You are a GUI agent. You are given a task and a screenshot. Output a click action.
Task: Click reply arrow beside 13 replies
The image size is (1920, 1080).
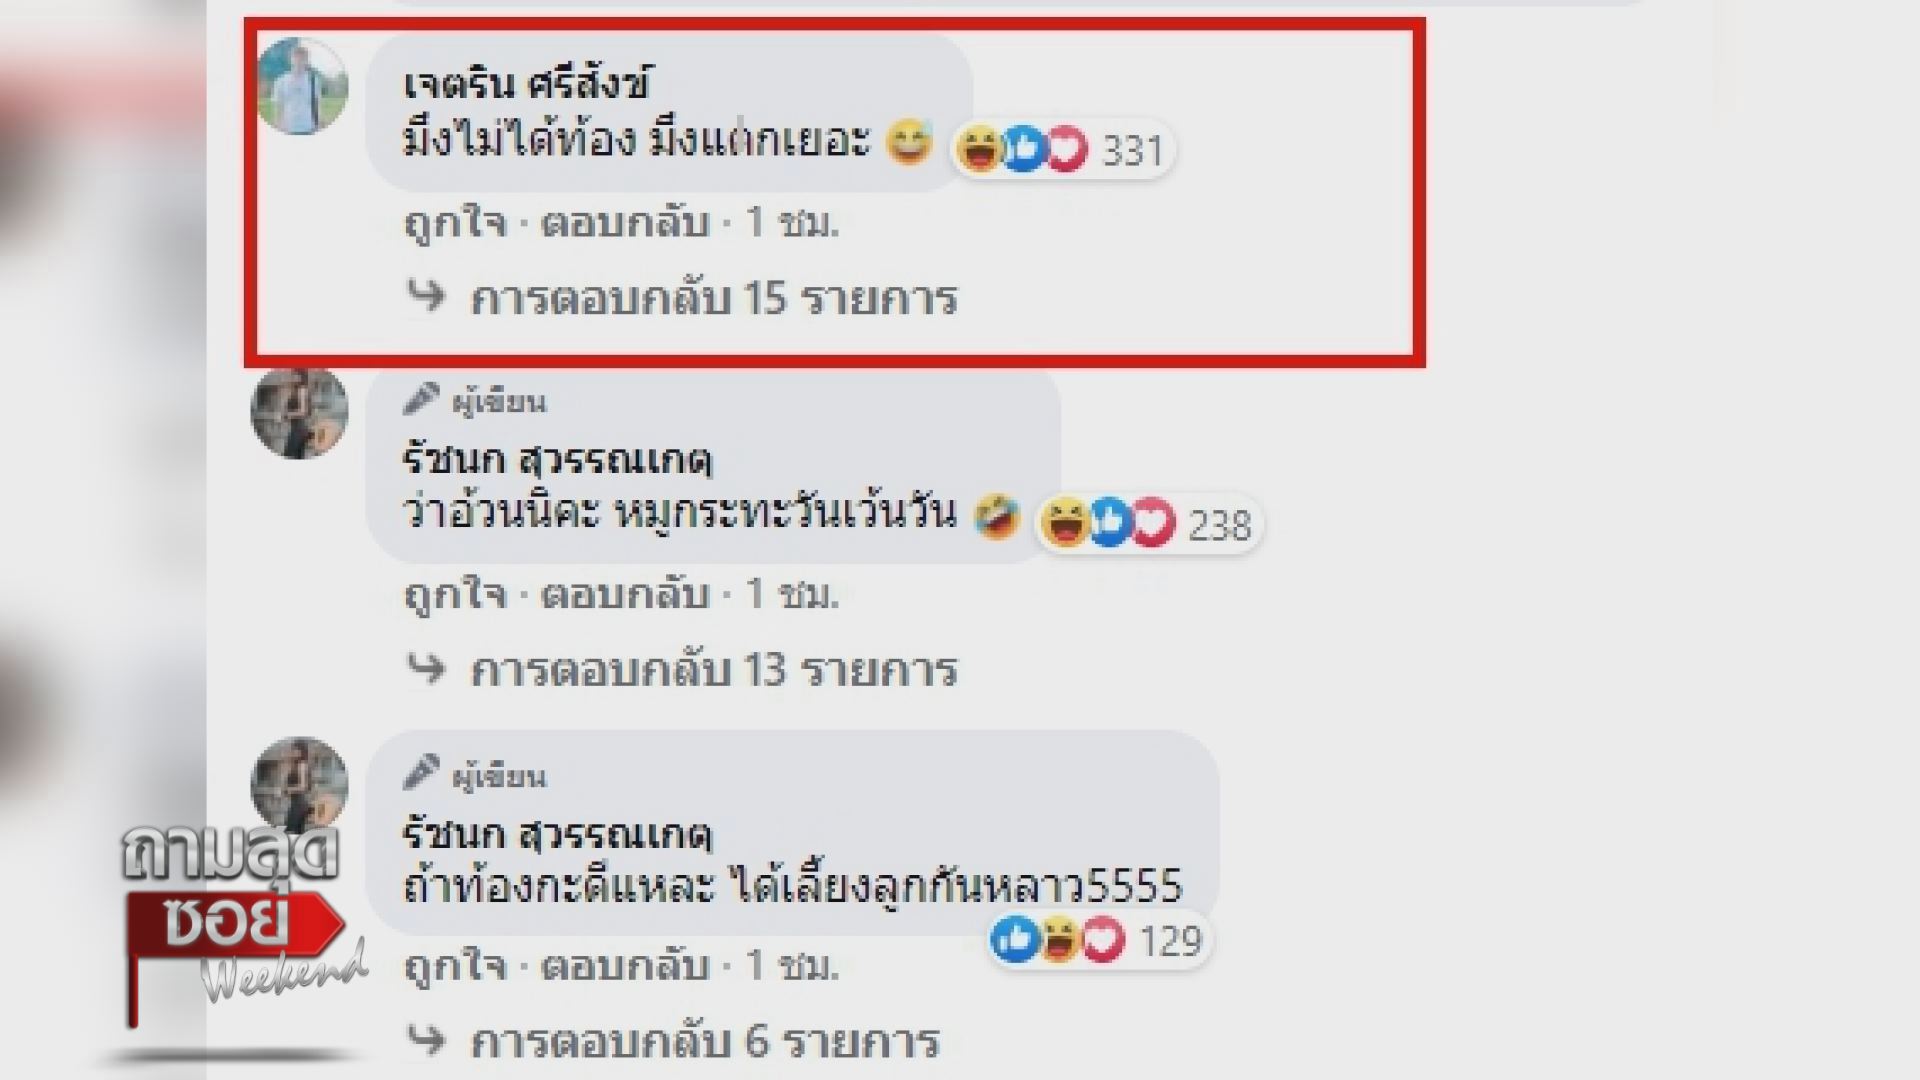[428, 667]
